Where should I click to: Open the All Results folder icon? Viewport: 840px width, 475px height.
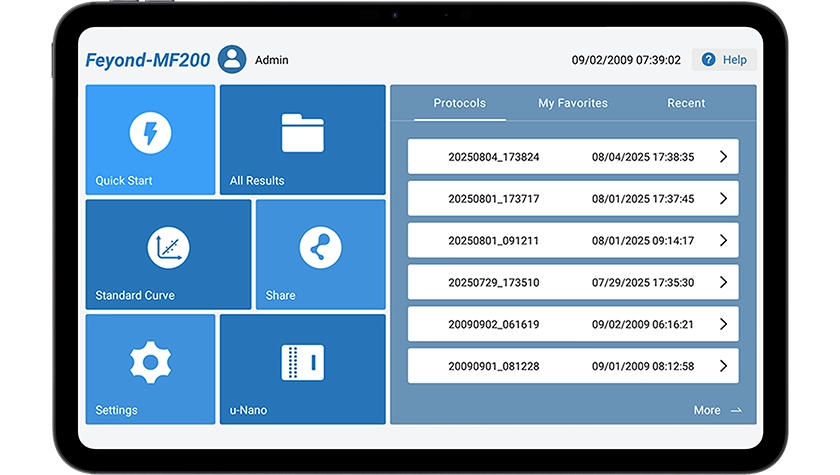click(303, 133)
